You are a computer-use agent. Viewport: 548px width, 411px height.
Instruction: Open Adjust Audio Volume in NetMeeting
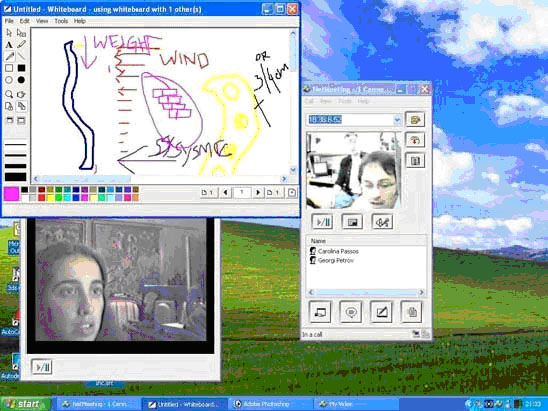[x=382, y=222]
